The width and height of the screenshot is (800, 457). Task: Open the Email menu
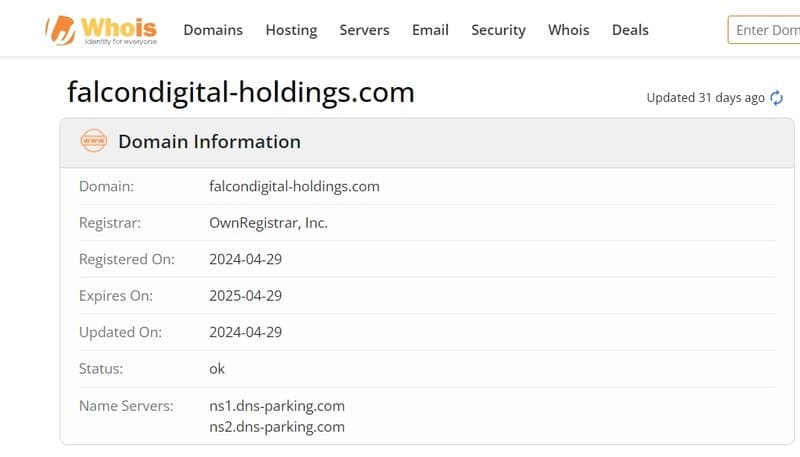430,30
